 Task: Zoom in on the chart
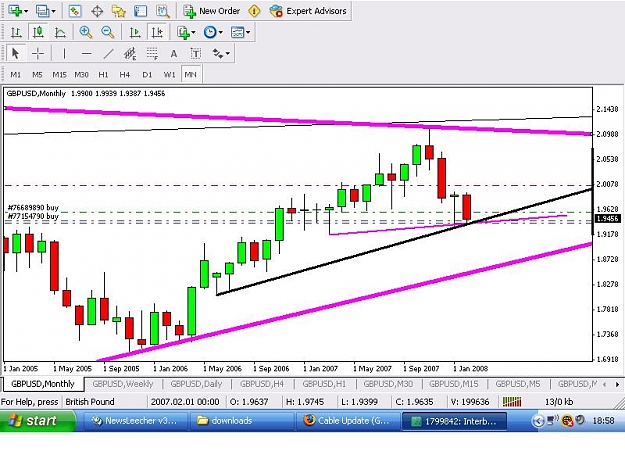[x=86, y=32]
